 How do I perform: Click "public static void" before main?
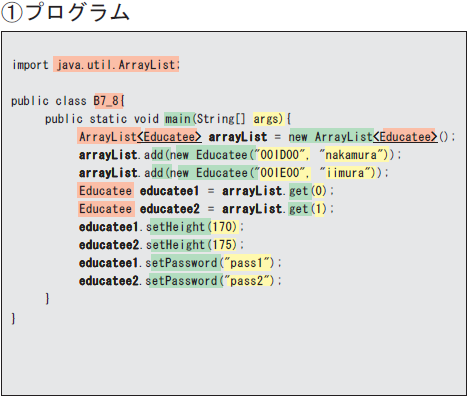click(102, 119)
